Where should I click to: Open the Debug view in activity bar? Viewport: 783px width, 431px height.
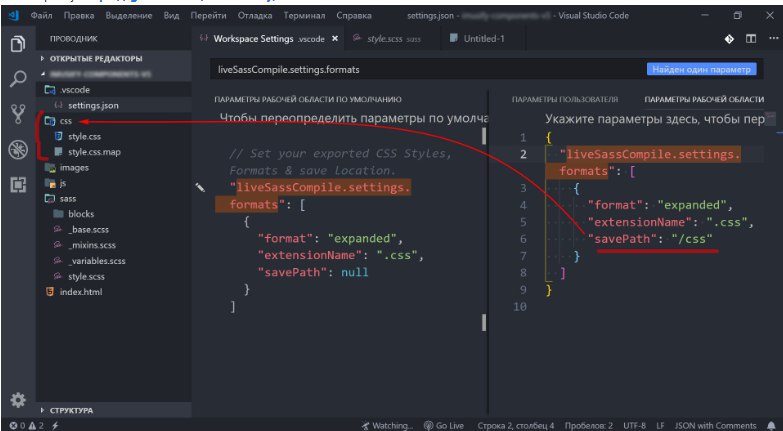(18, 149)
